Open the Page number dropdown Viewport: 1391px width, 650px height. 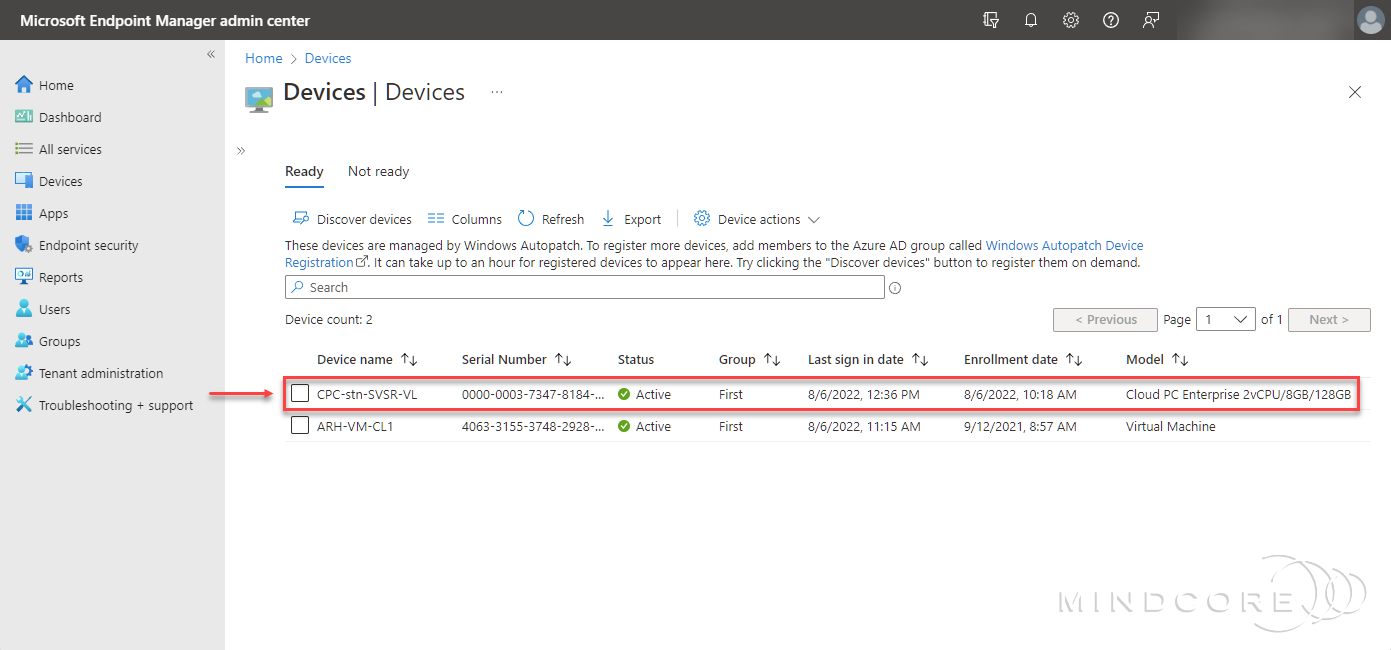coord(1226,318)
